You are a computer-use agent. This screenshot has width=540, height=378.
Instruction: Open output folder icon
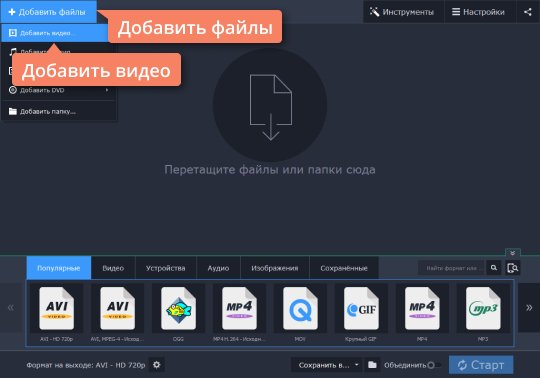(372, 365)
